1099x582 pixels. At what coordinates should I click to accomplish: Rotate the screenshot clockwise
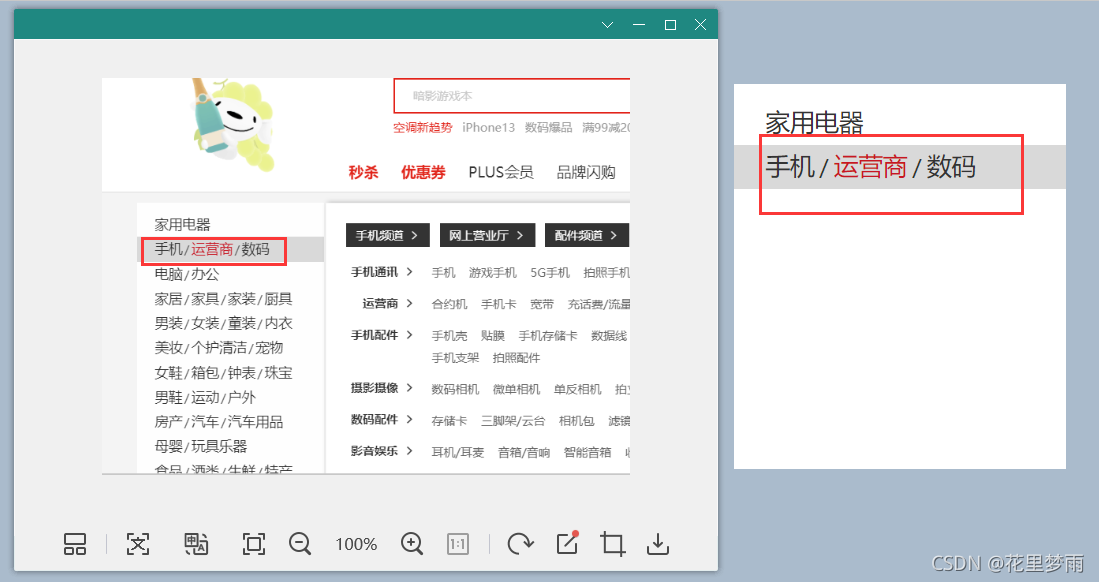click(519, 544)
